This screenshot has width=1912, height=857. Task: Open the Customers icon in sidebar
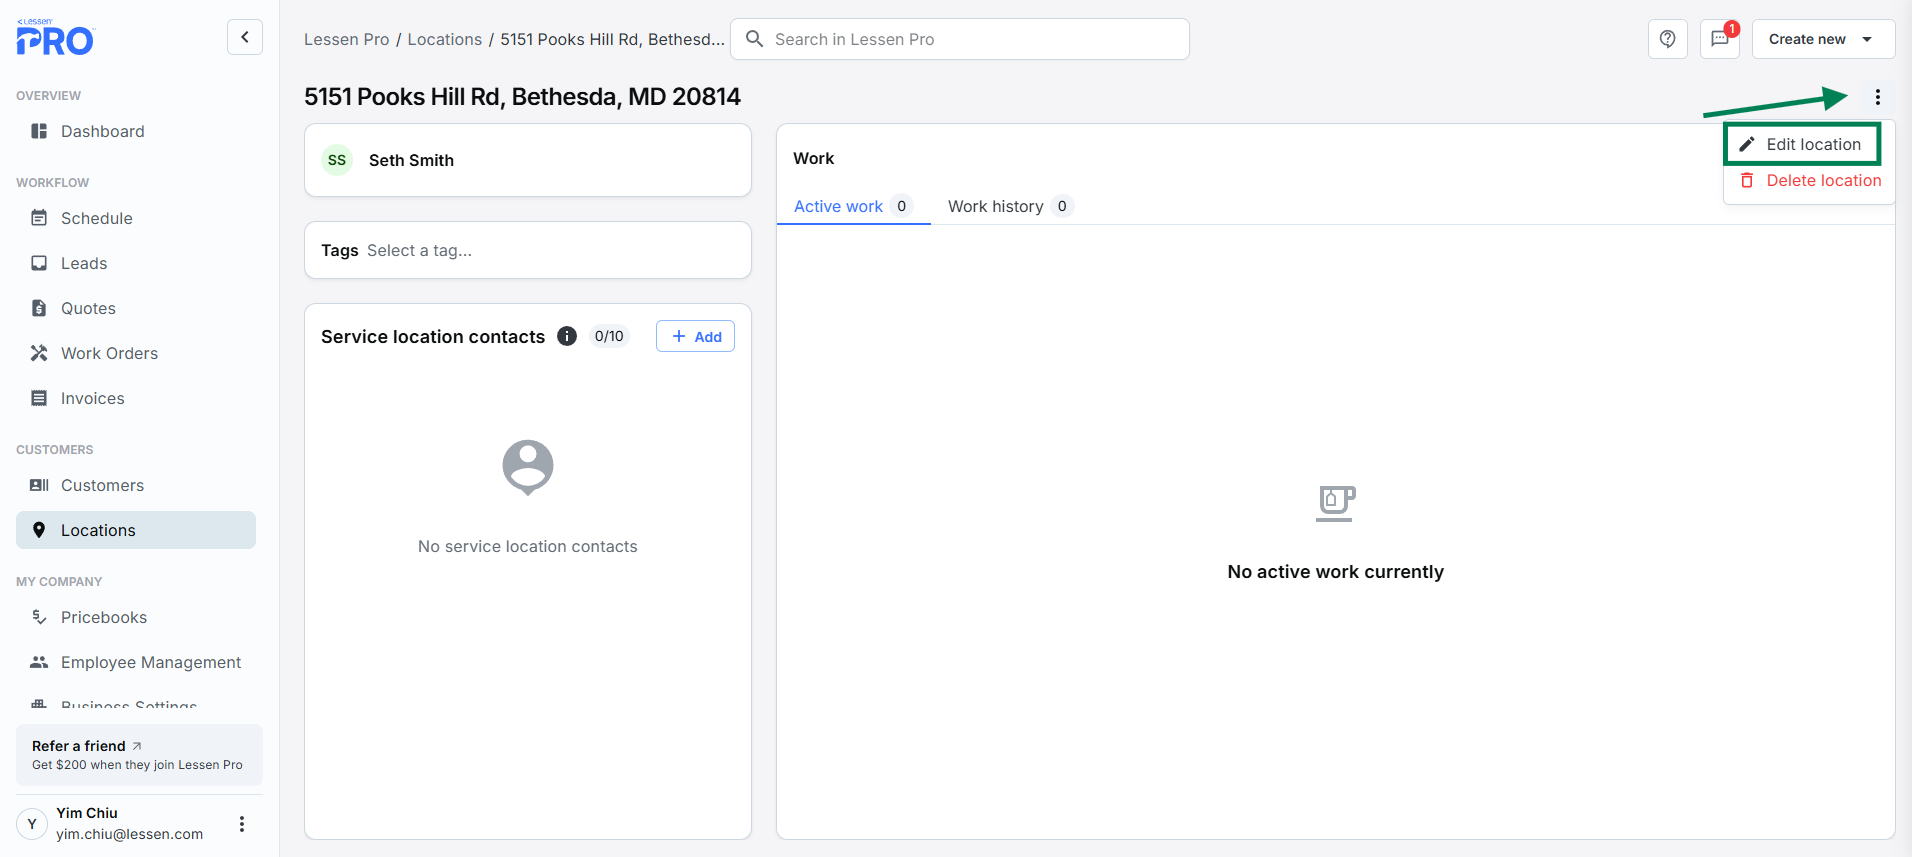[39, 485]
